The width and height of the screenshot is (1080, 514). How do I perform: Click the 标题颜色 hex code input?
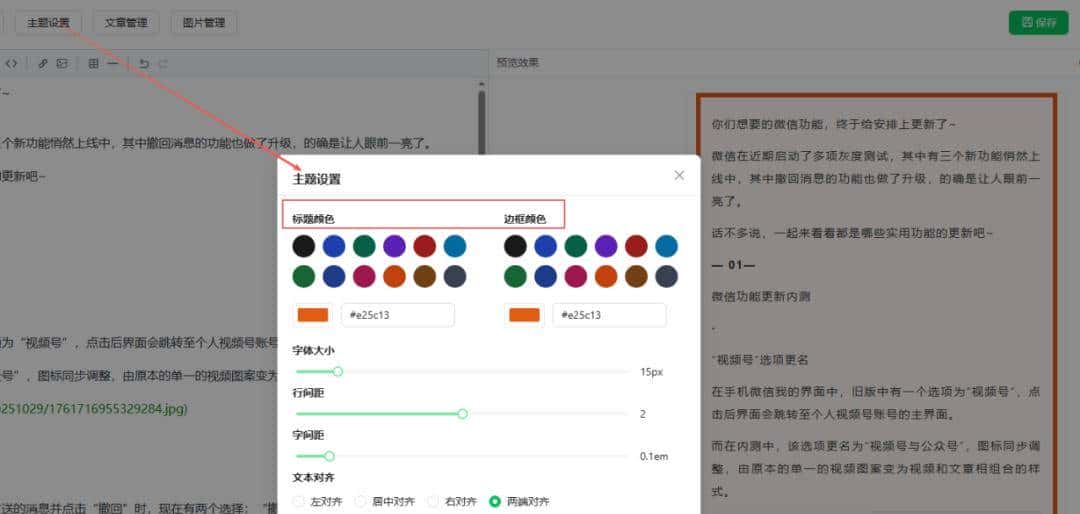398,315
